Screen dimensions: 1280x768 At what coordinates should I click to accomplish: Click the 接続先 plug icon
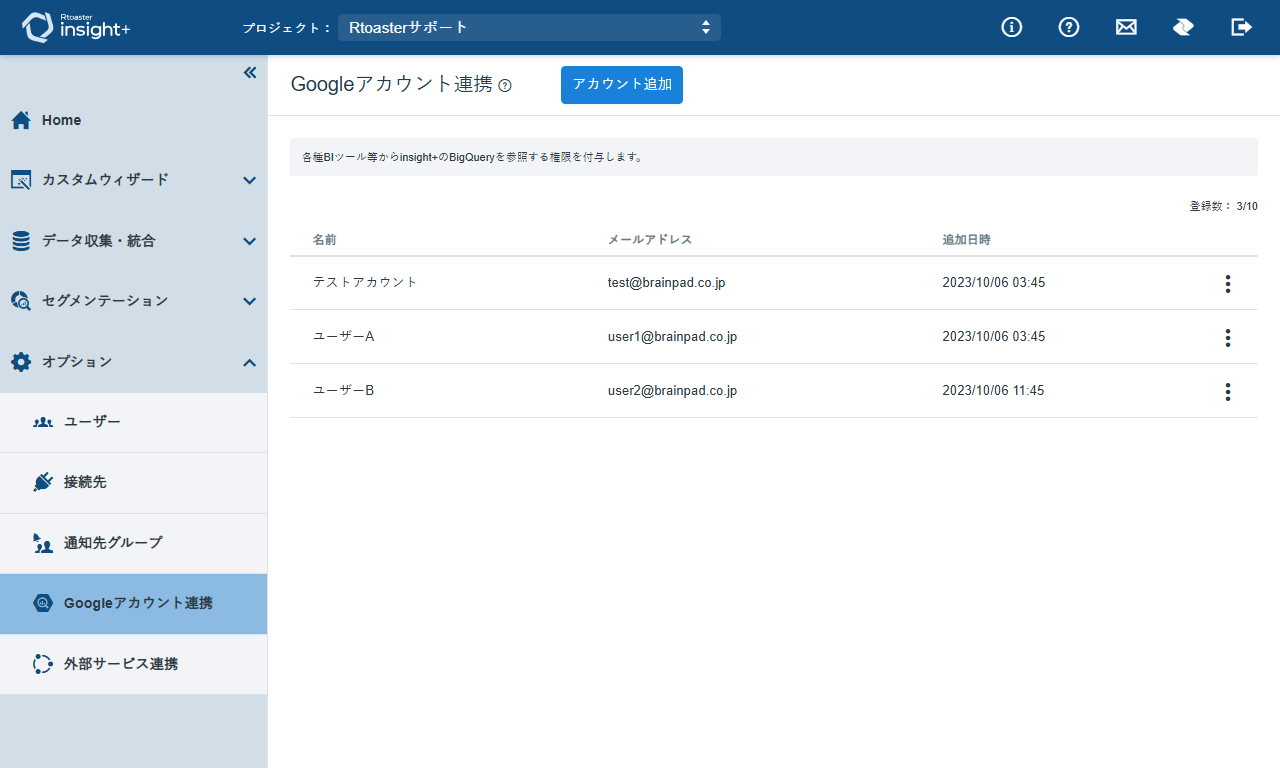coord(43,482)
